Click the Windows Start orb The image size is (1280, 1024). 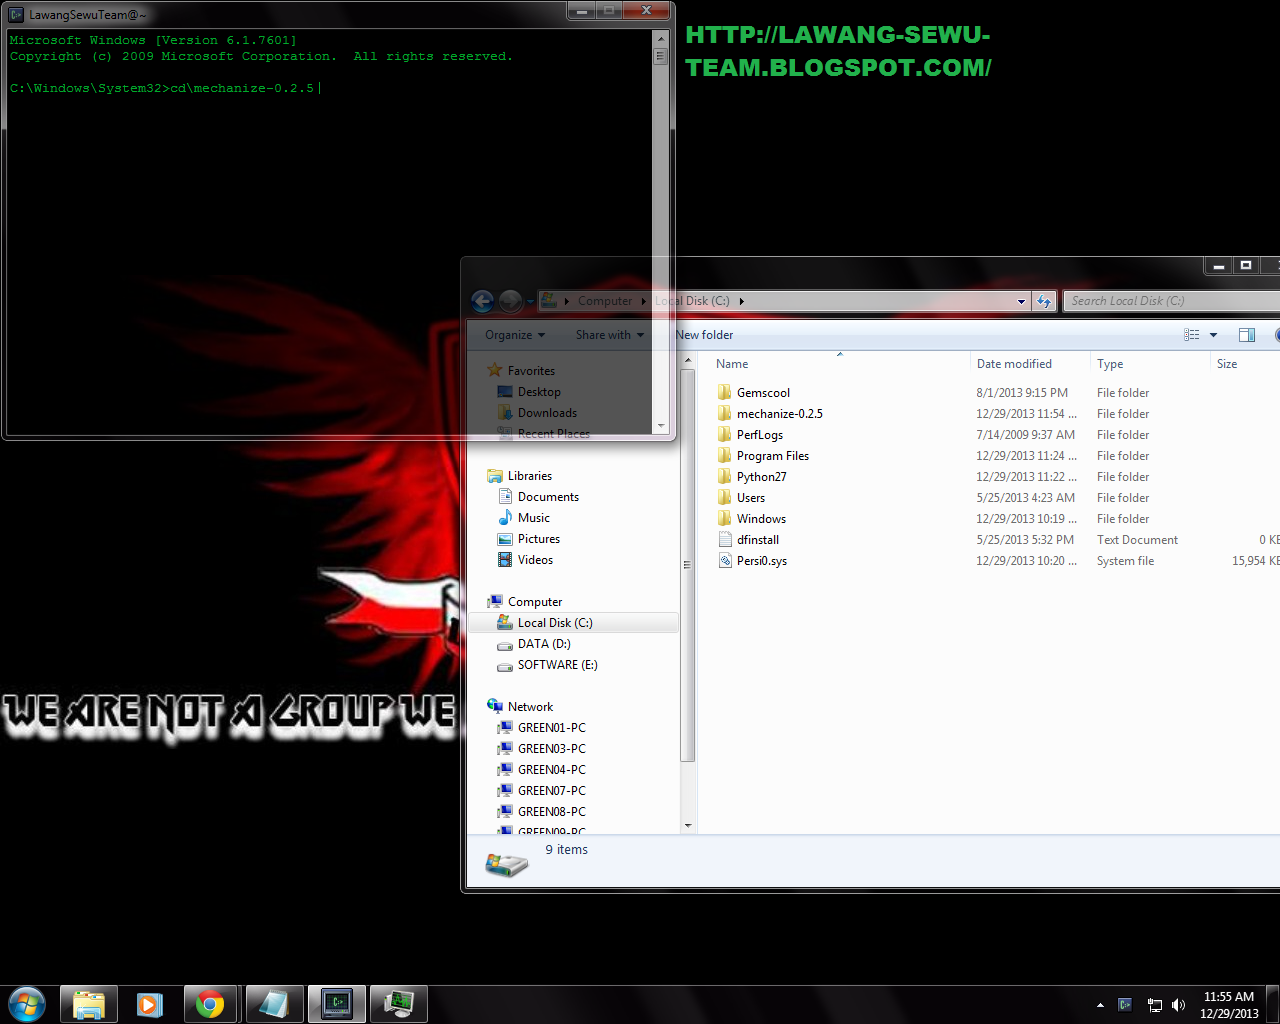pyautogui.click(x=24, y=1004)
